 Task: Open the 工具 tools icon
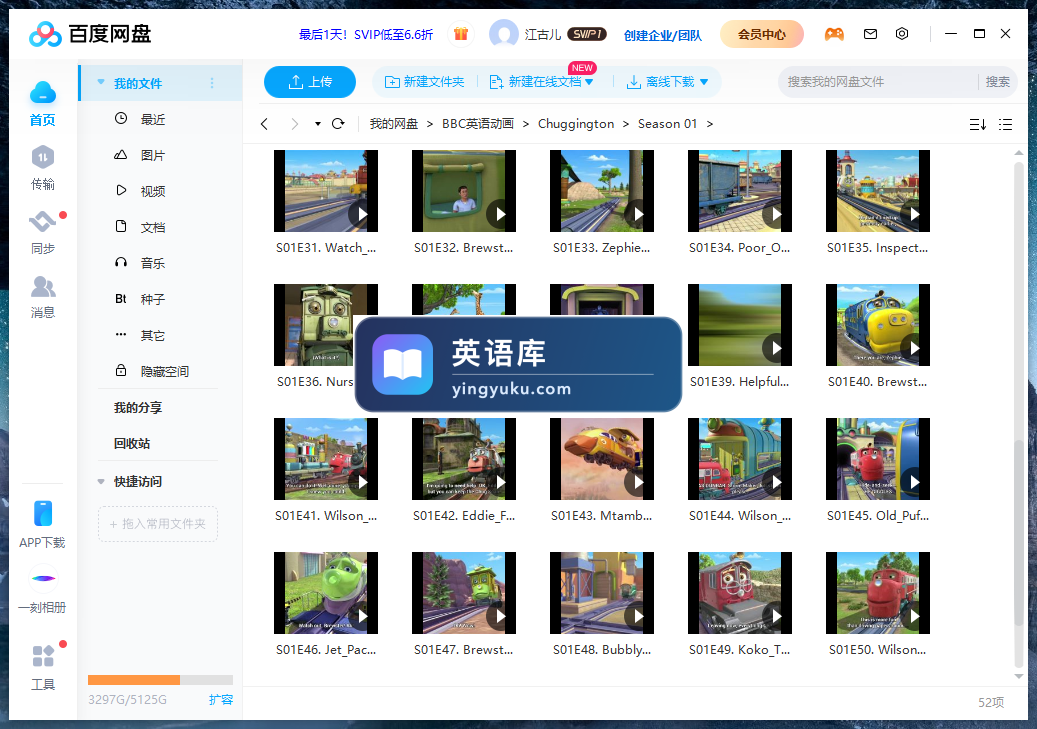point(43,656)
